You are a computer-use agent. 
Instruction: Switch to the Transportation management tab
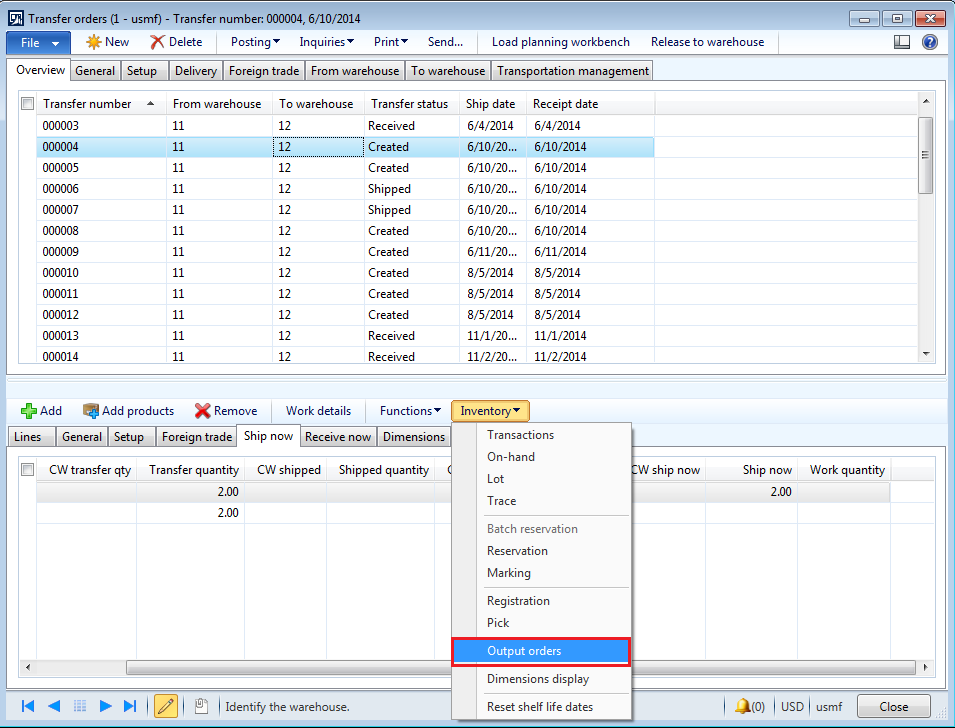click(572, 70)
